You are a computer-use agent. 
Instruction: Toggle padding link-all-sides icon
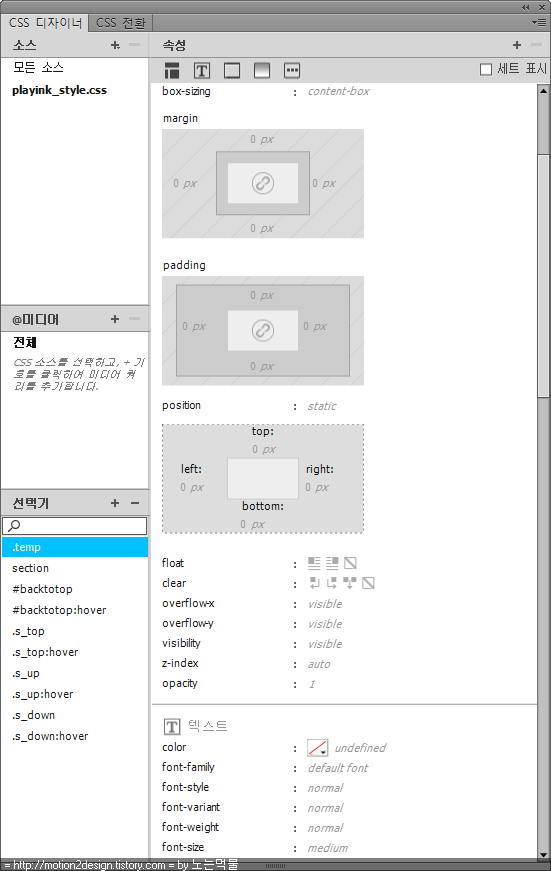[263, 330]
